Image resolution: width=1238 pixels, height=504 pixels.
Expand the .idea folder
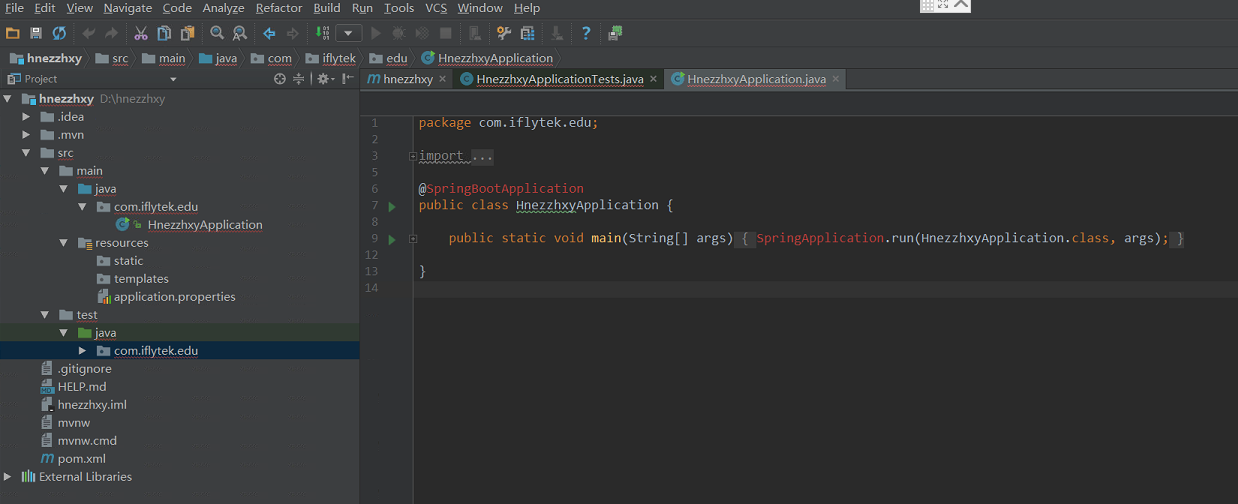(27, 117)
